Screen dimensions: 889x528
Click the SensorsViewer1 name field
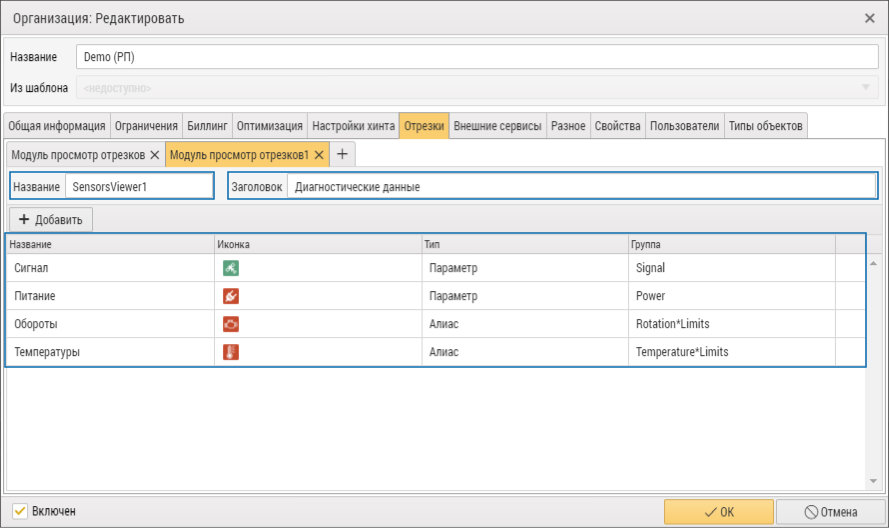tap(139, 187)
